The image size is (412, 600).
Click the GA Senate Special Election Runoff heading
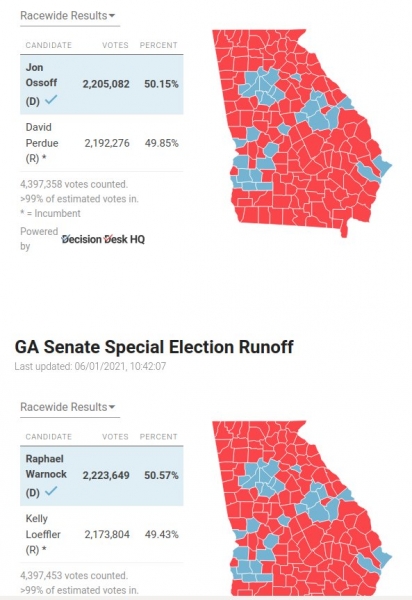pos(154,347)
